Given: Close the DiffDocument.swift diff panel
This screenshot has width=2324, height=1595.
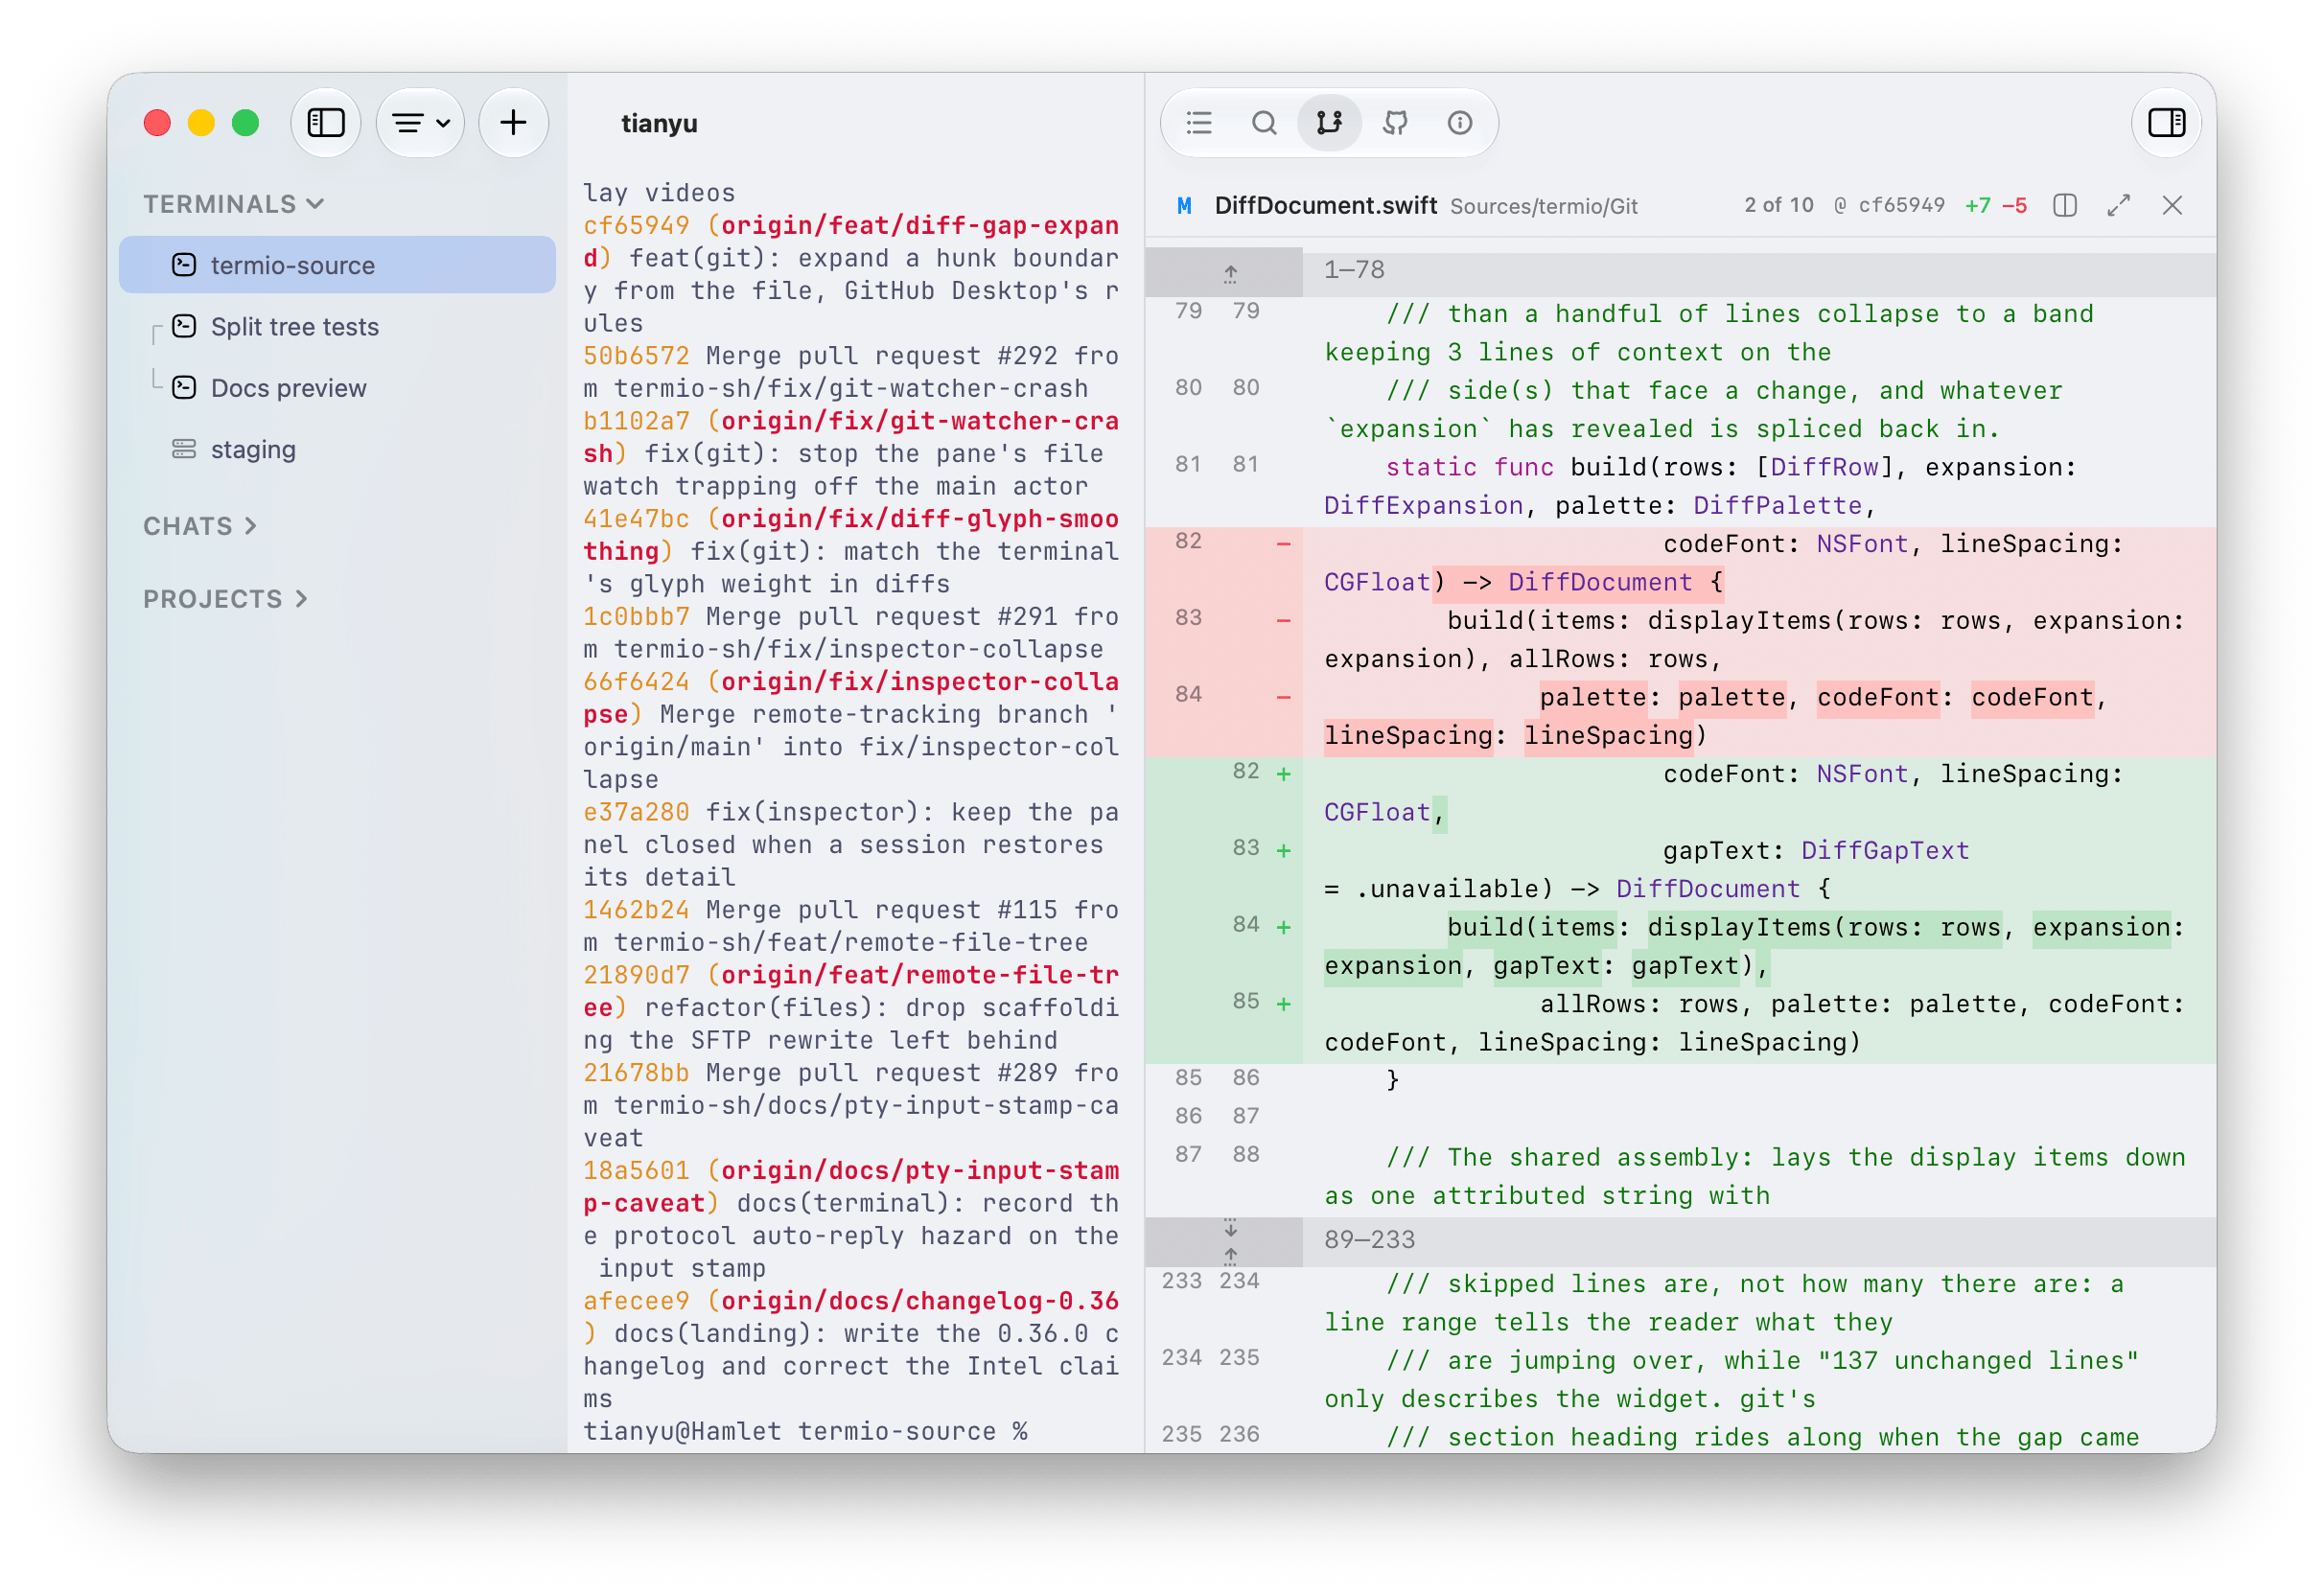Looking at the screenshot, I should point(2172,205).
